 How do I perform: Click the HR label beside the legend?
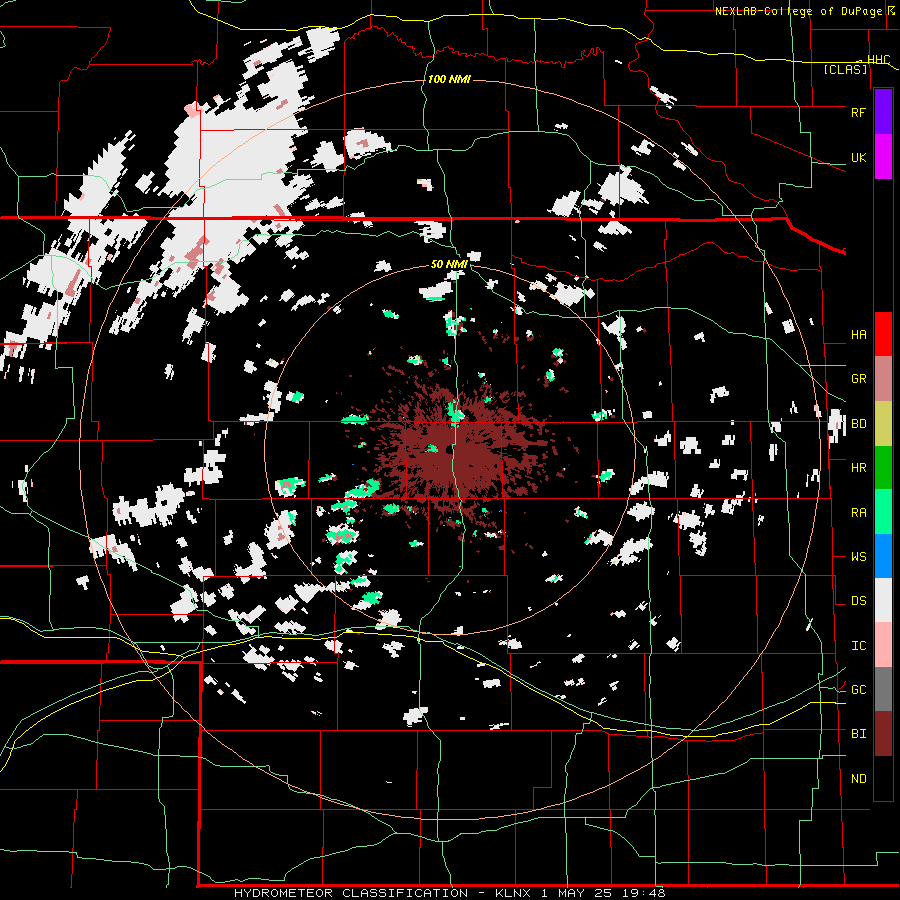coord(858,468)
